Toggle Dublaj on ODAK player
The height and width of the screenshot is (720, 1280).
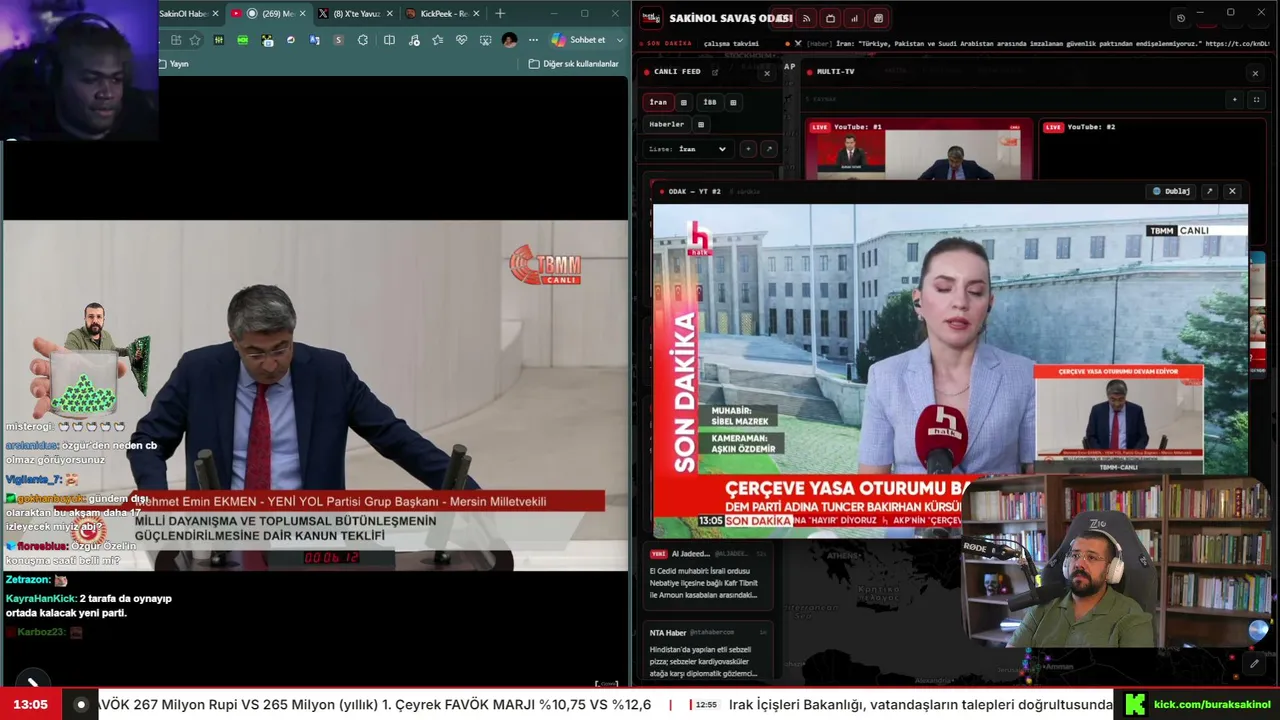click(1172, 191)
